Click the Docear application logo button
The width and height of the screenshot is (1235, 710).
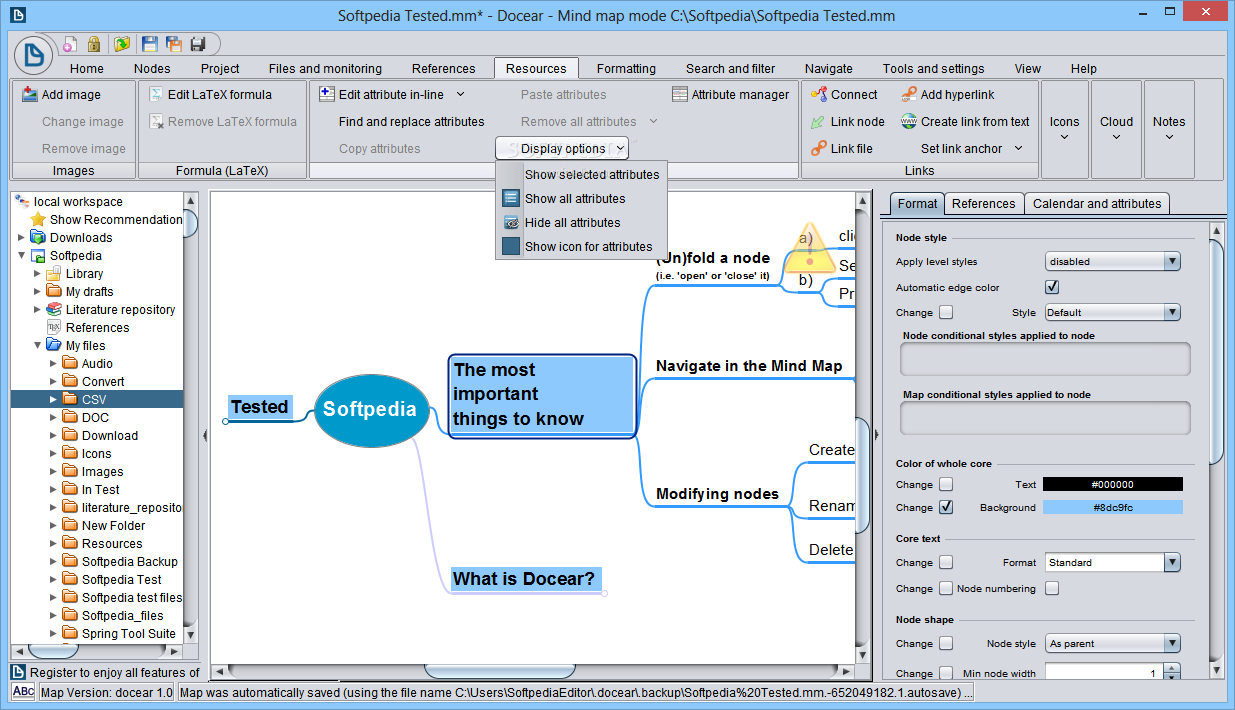pos(34,56)
